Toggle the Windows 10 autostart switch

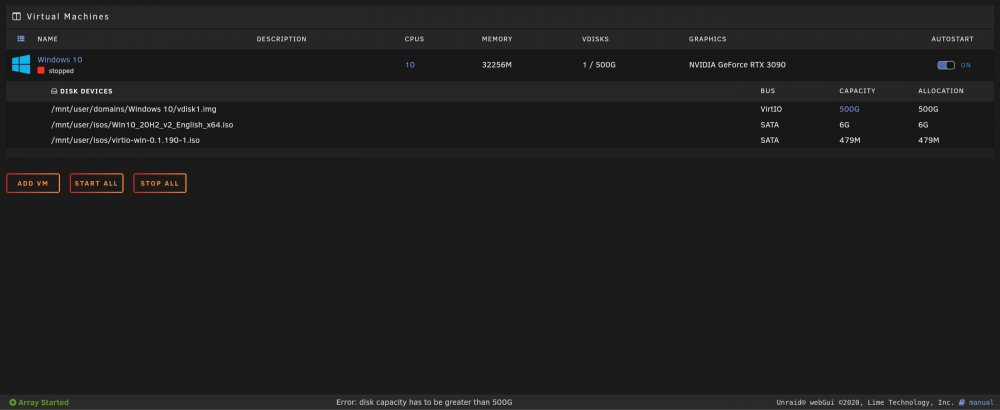coord(946,65)
